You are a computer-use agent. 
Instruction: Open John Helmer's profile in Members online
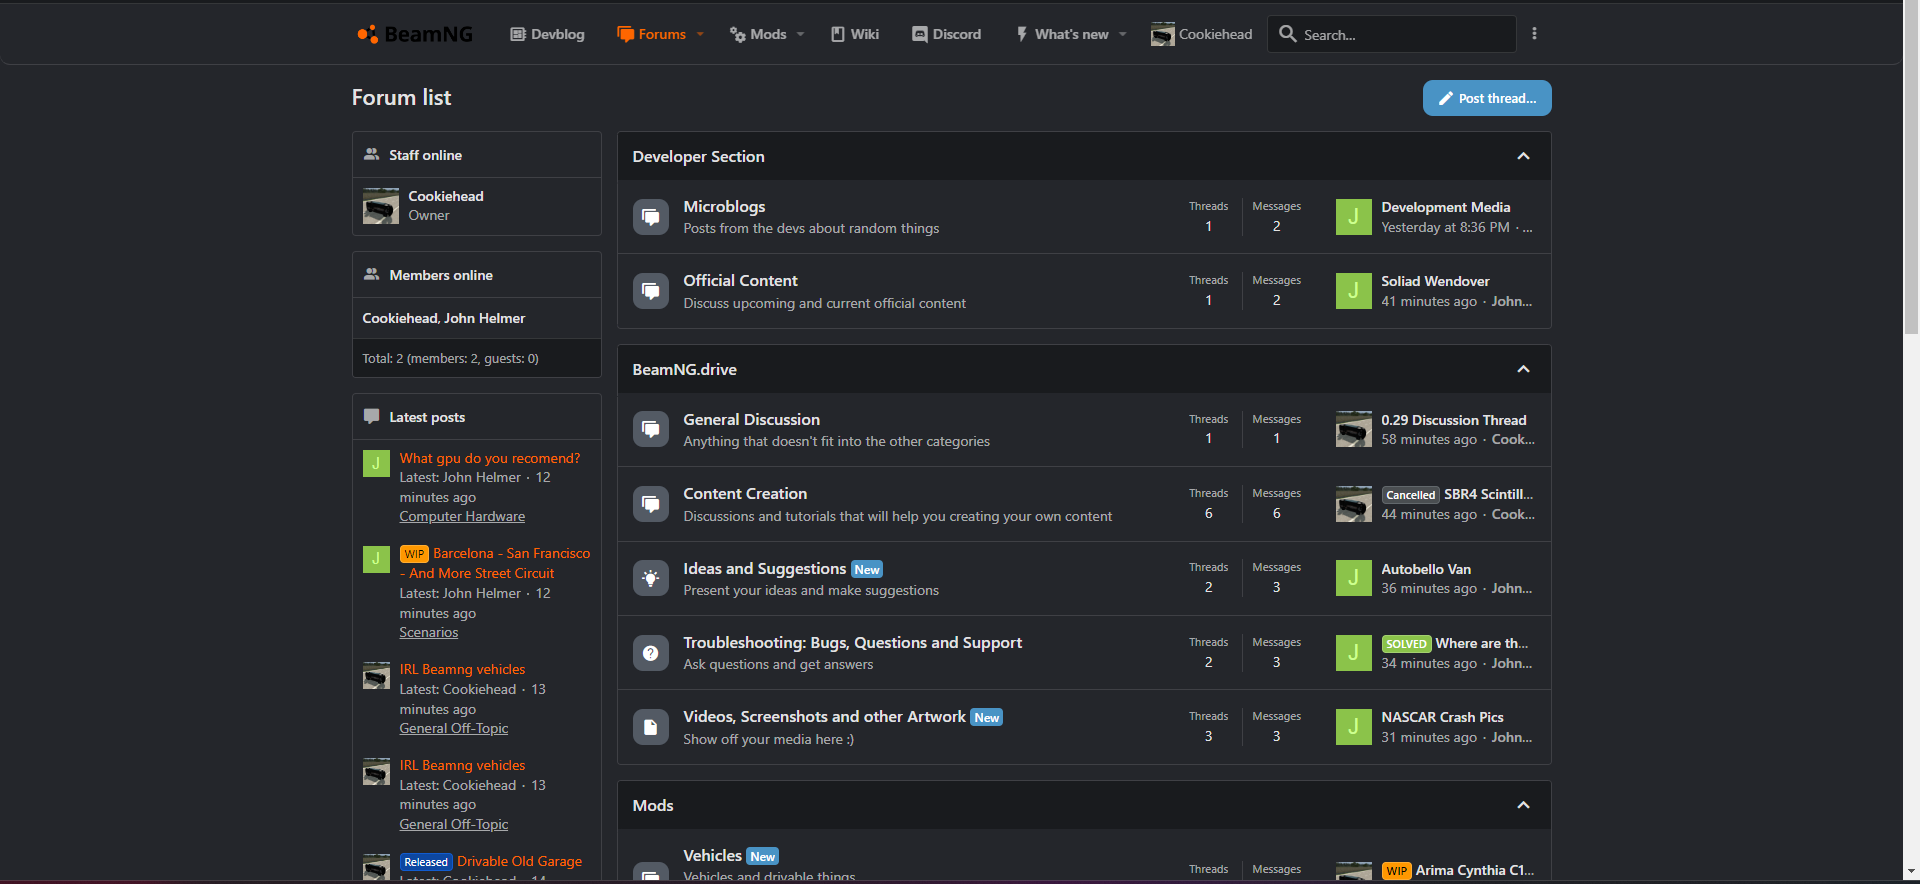484,318
